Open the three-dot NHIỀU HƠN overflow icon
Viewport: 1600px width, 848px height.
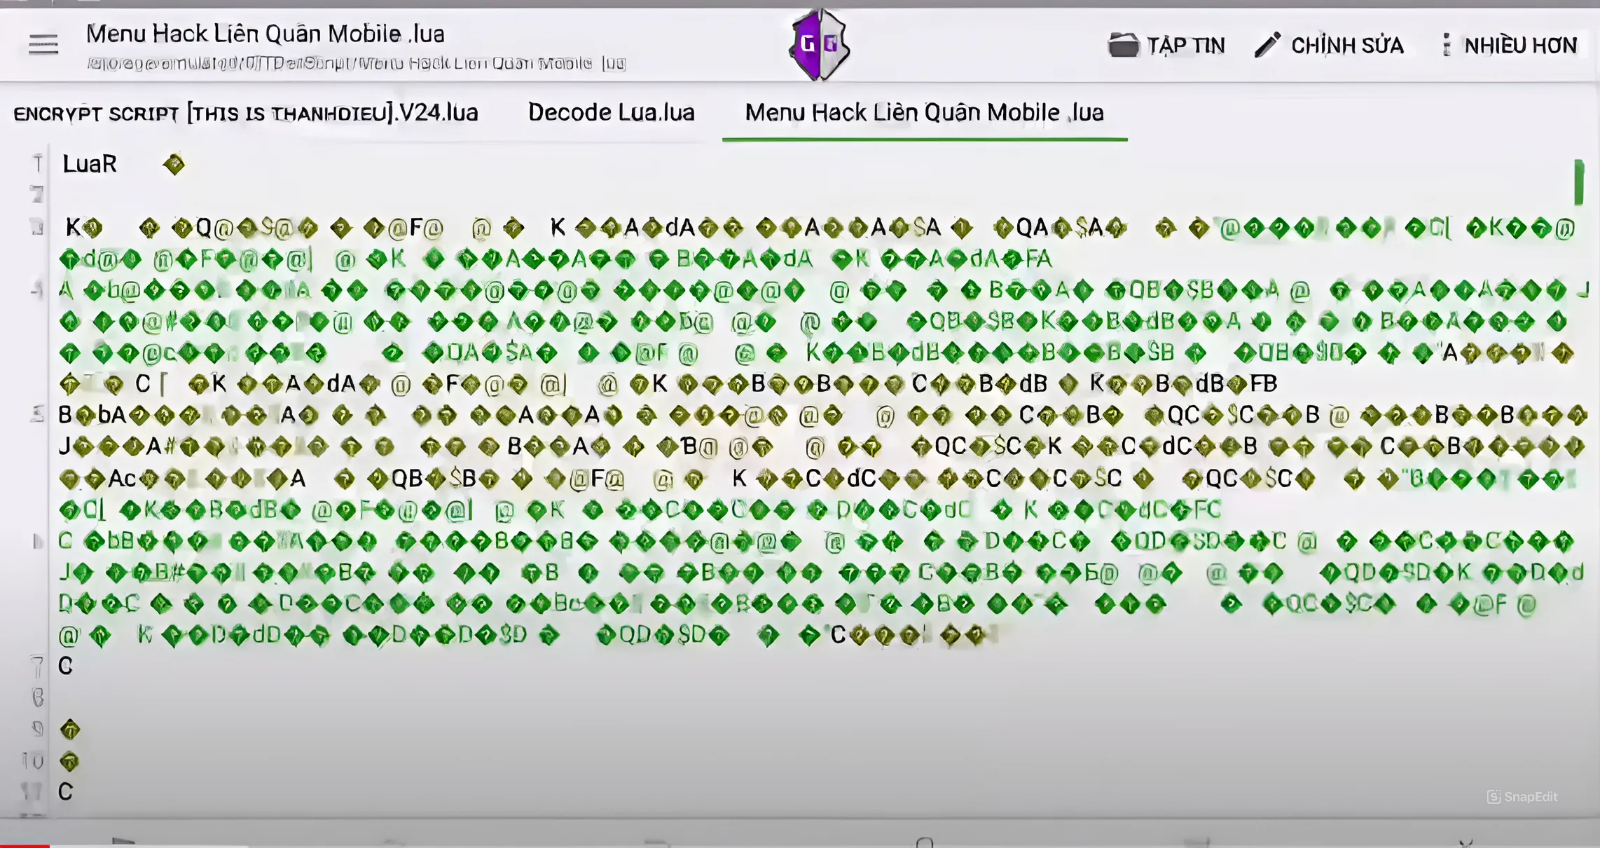point(1446,45)
